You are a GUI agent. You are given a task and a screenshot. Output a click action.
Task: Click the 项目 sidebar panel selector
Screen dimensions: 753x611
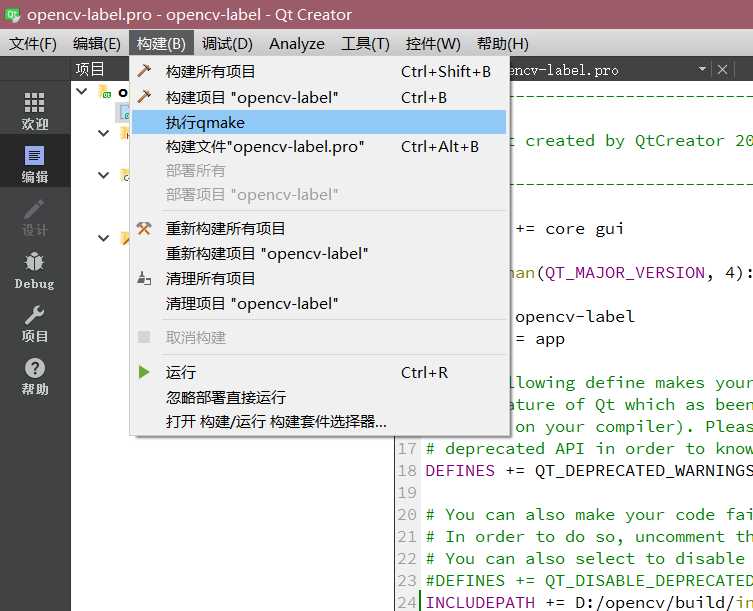[x=90, y=69]
